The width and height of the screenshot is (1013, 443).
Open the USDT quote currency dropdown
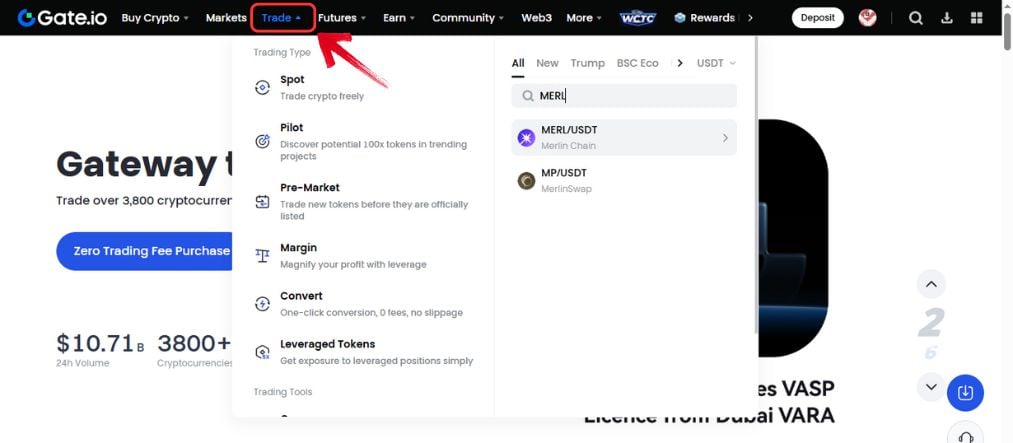click(716, 63)
